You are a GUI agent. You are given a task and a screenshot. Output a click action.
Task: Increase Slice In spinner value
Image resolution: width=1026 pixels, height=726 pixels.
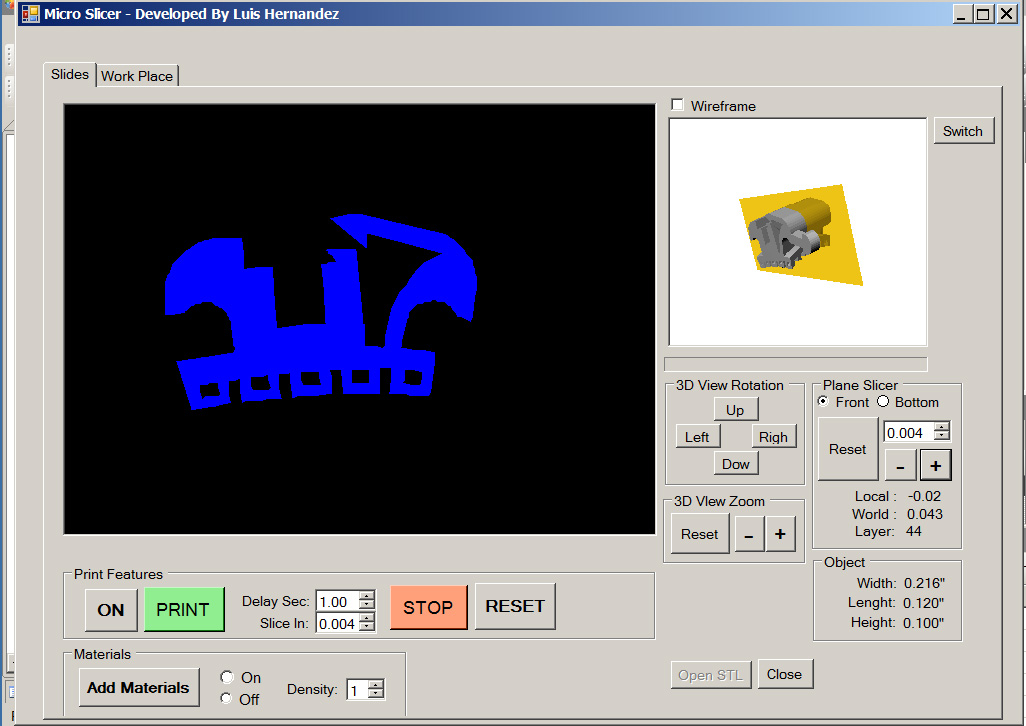click(368, 618)
